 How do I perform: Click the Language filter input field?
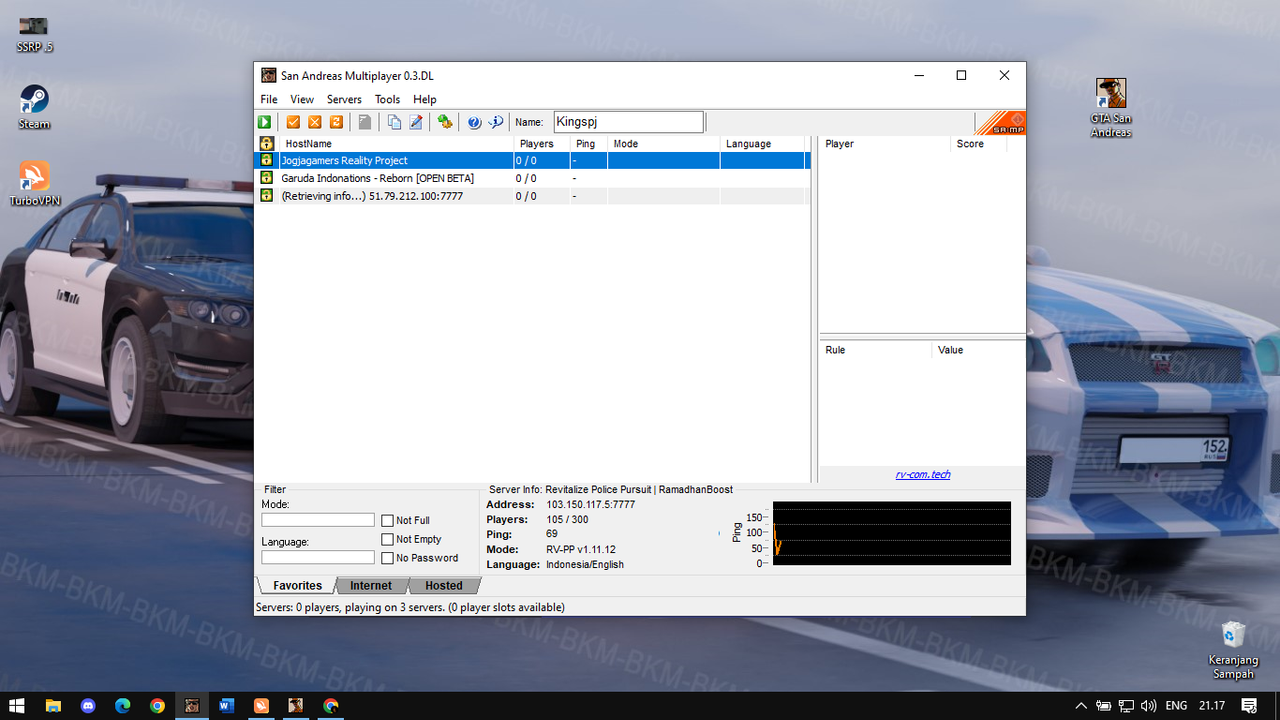[318, 557]
